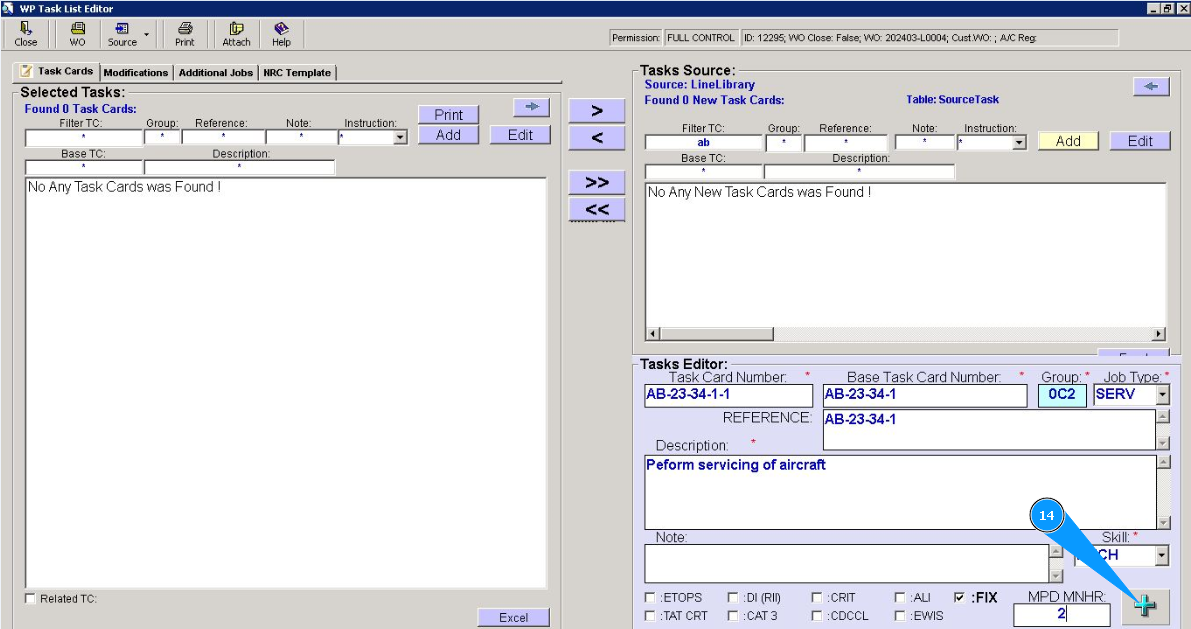Screen dimensions: 1191x629
Task: Click the MPD MNHR input field
Action: click(x=1060, y=614)
